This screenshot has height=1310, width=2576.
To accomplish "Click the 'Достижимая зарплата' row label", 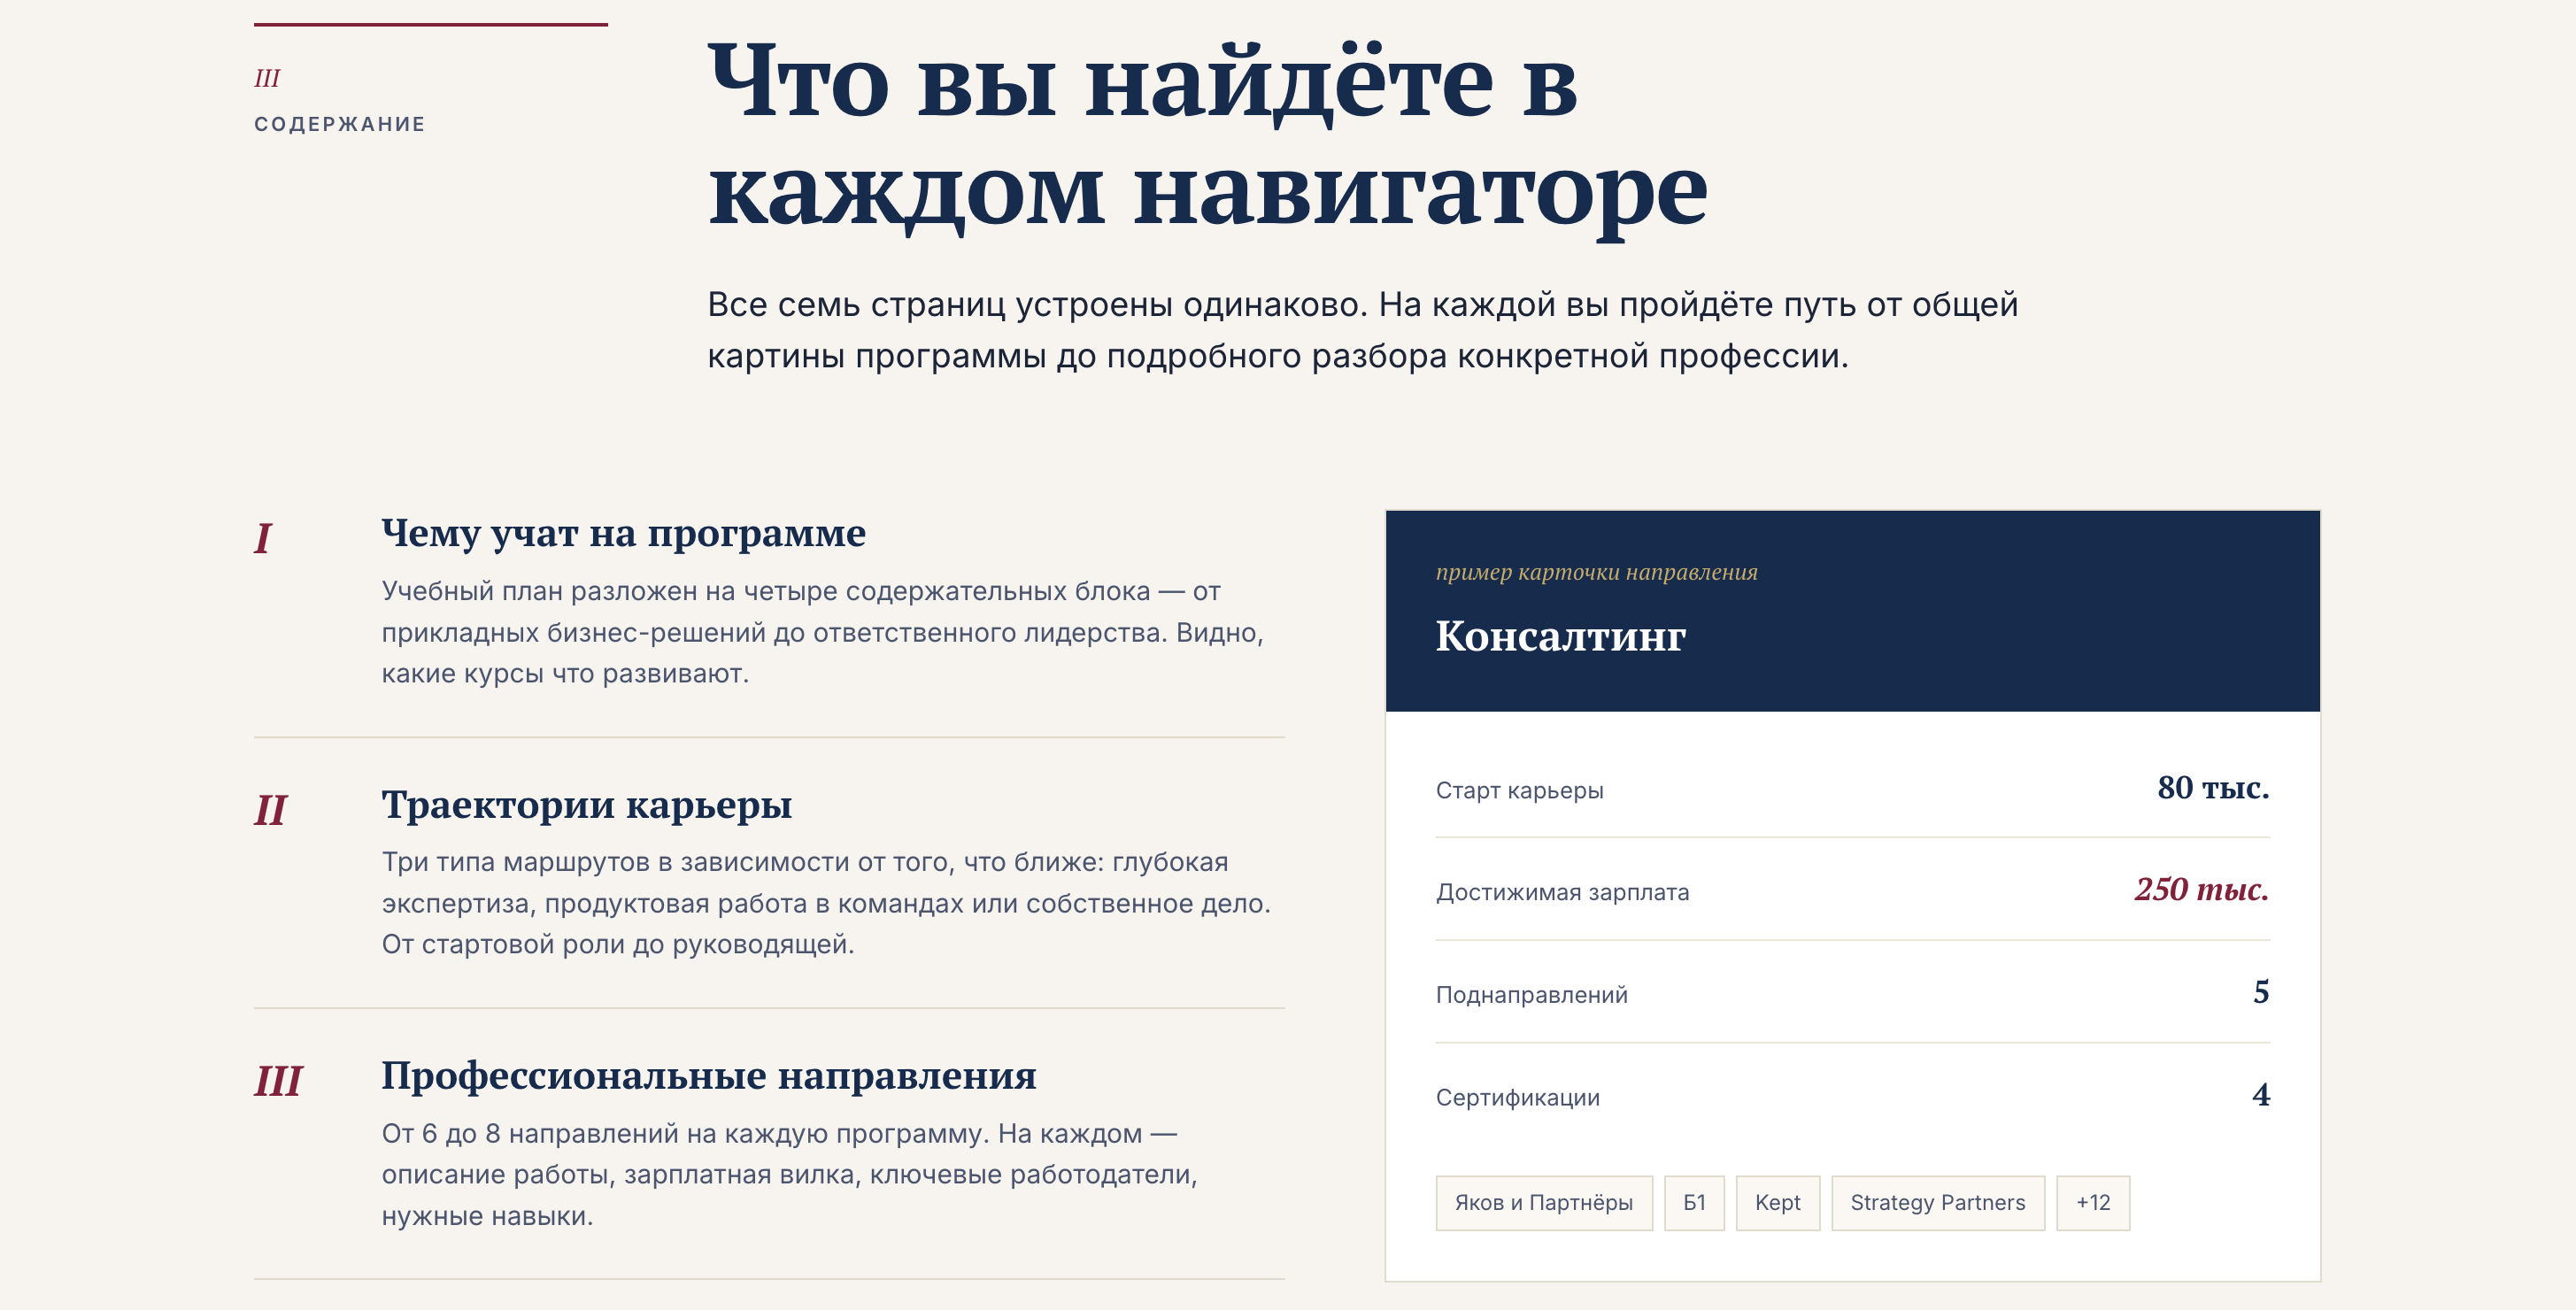I will 1562,892.
